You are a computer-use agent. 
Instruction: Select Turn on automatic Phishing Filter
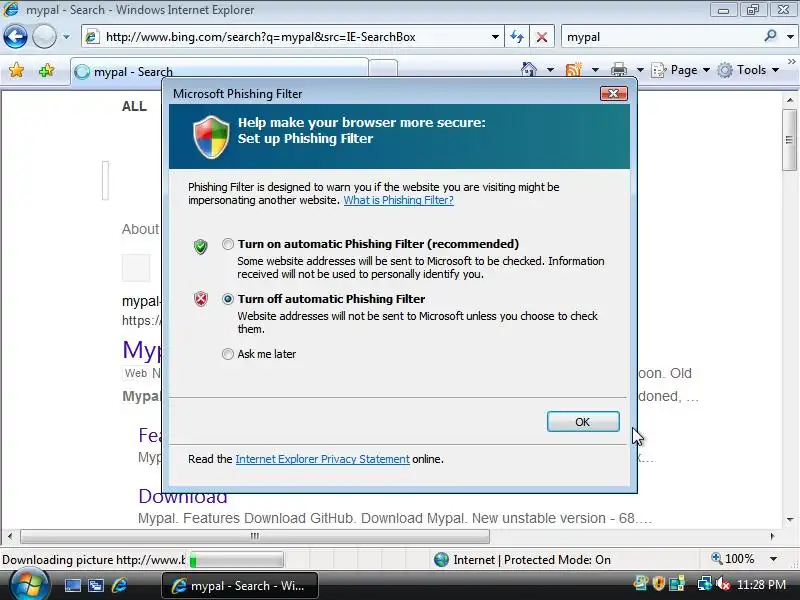tap(228, 244)
